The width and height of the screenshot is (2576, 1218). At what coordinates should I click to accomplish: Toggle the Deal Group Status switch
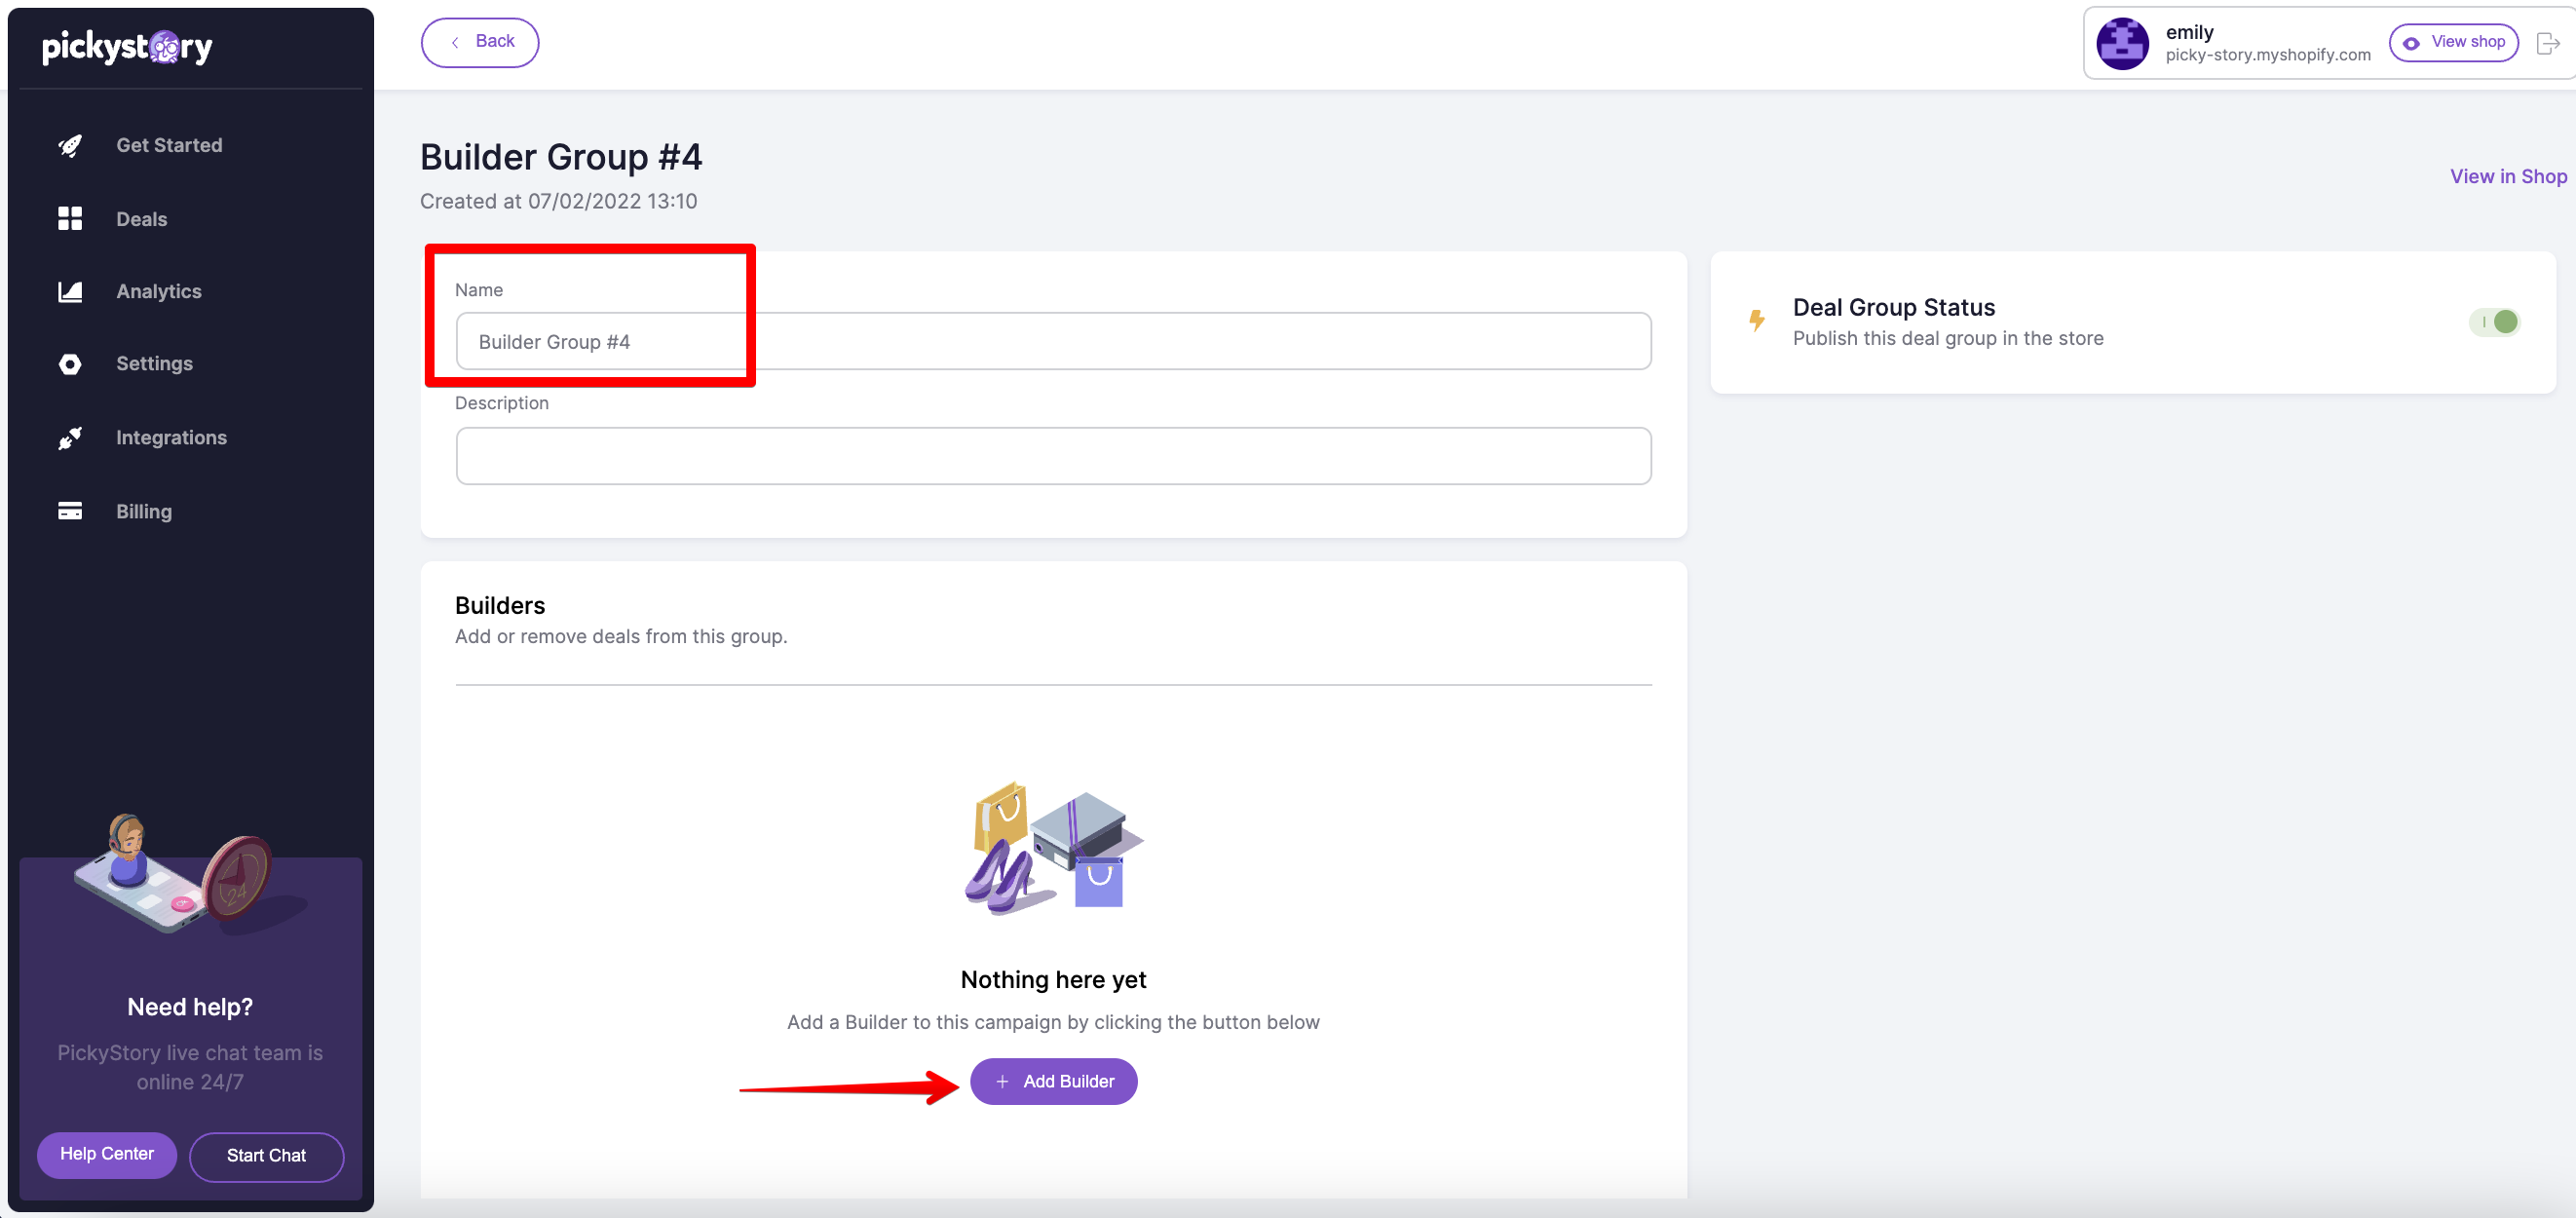(2495, 322)
